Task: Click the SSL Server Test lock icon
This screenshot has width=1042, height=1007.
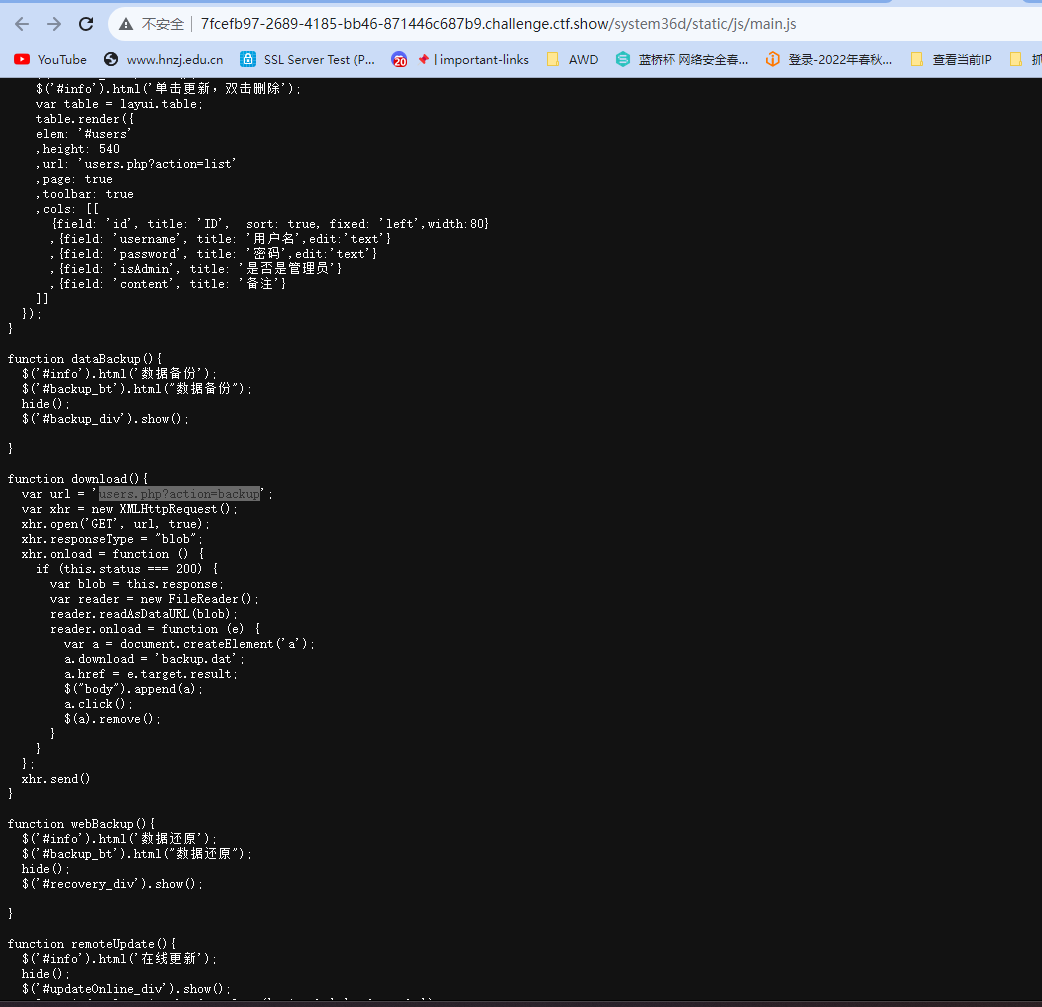Action: (x=248, y=59)
